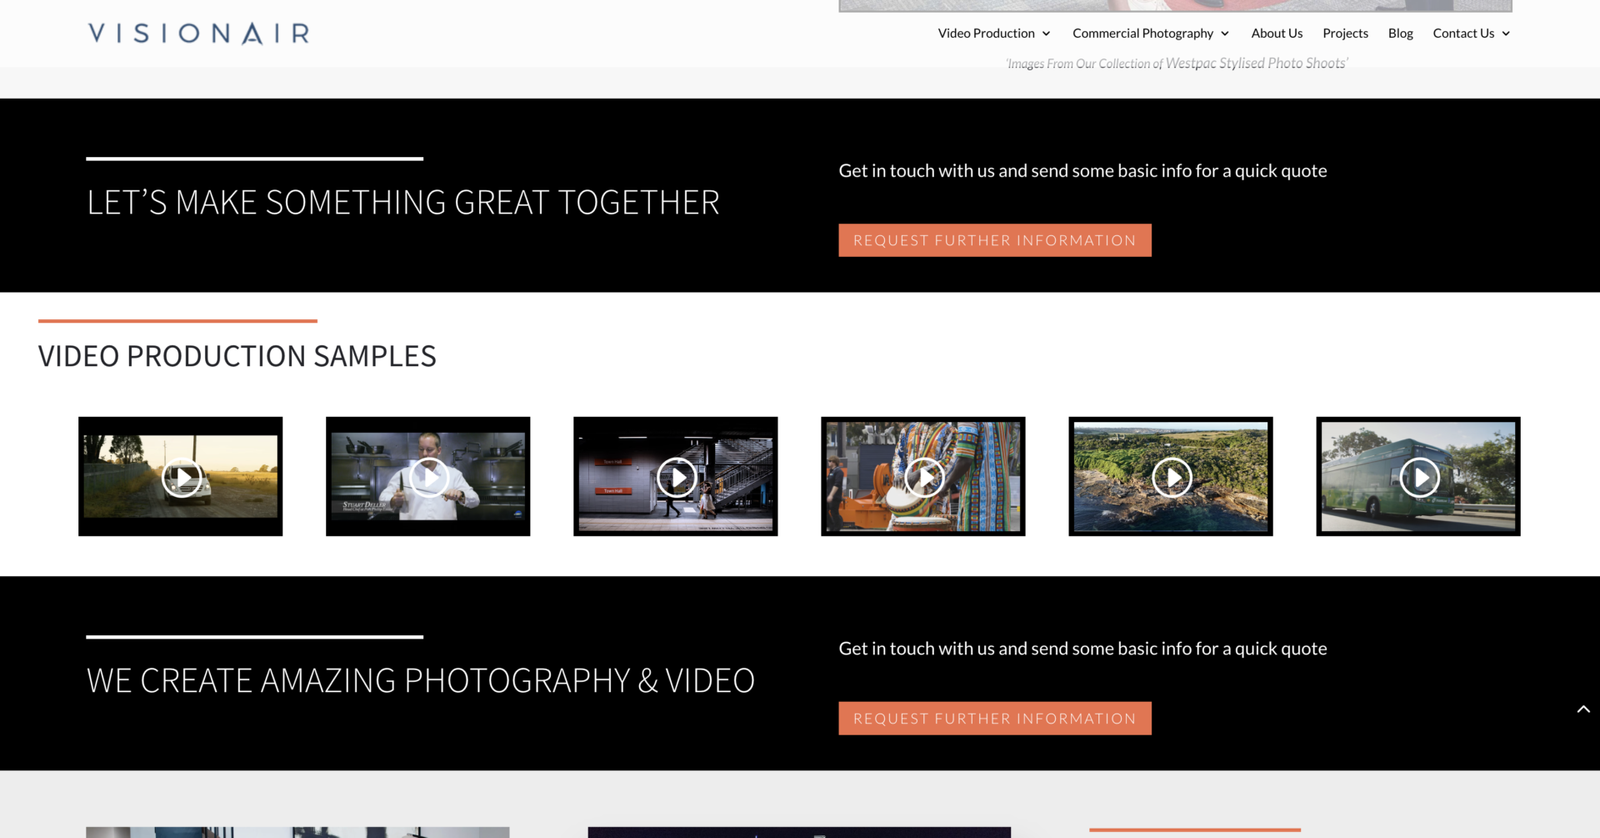Click lower Request Further Information button
Image resolution: width=1600 pixels, height=838 pixels.
click(x=994, y=718)
